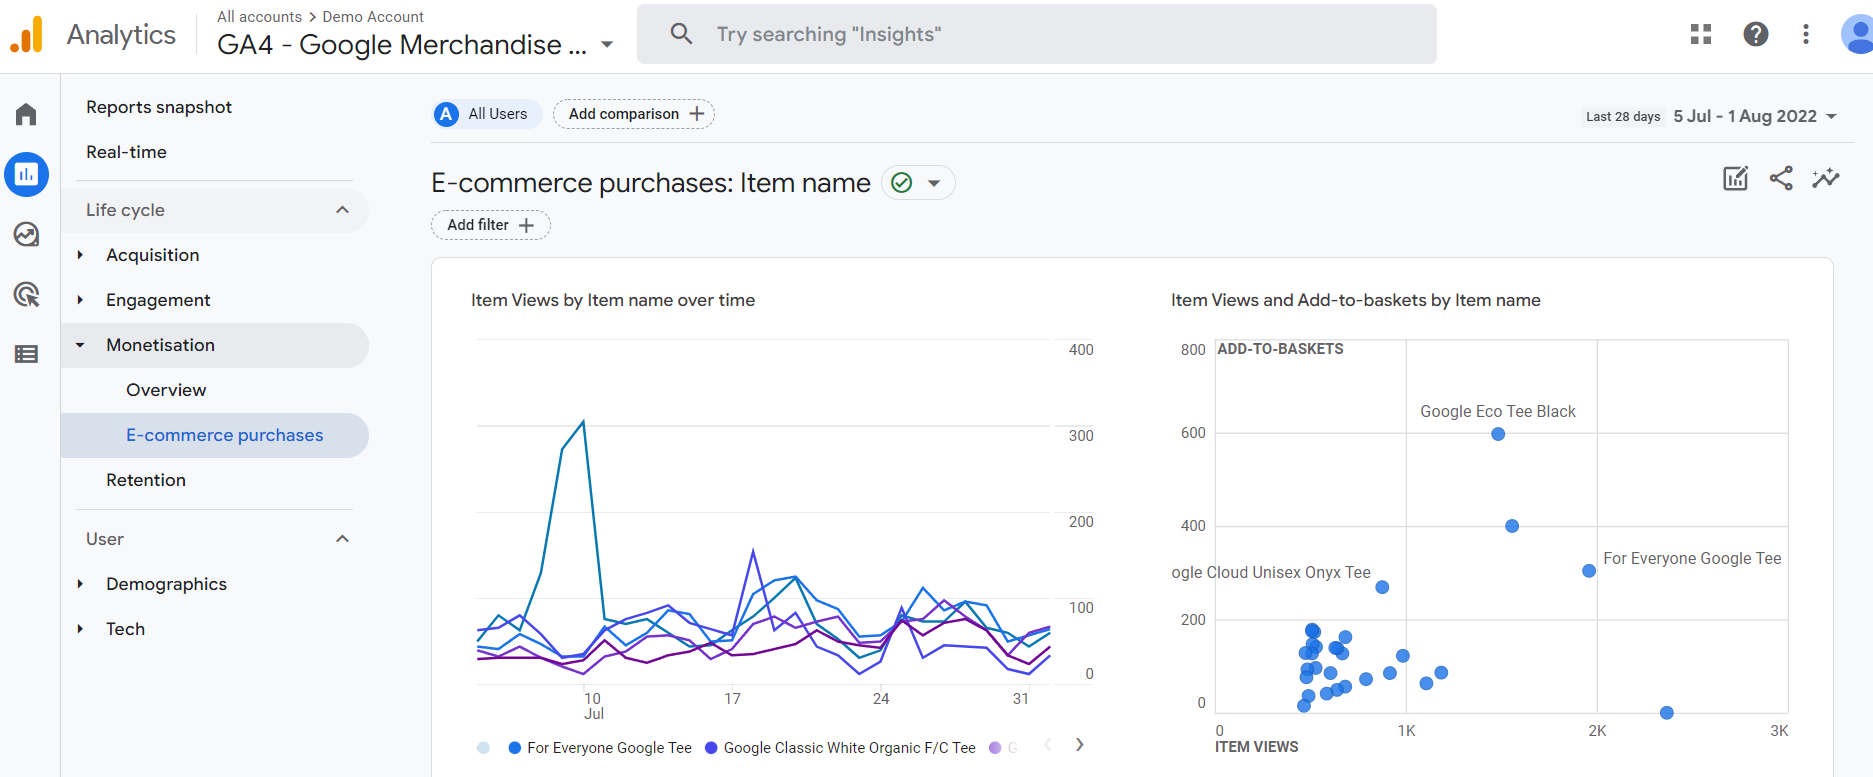The width and height of the screenshot is (1873, 777).
Task: Click the Tech menu label
Action: [126, 629]
